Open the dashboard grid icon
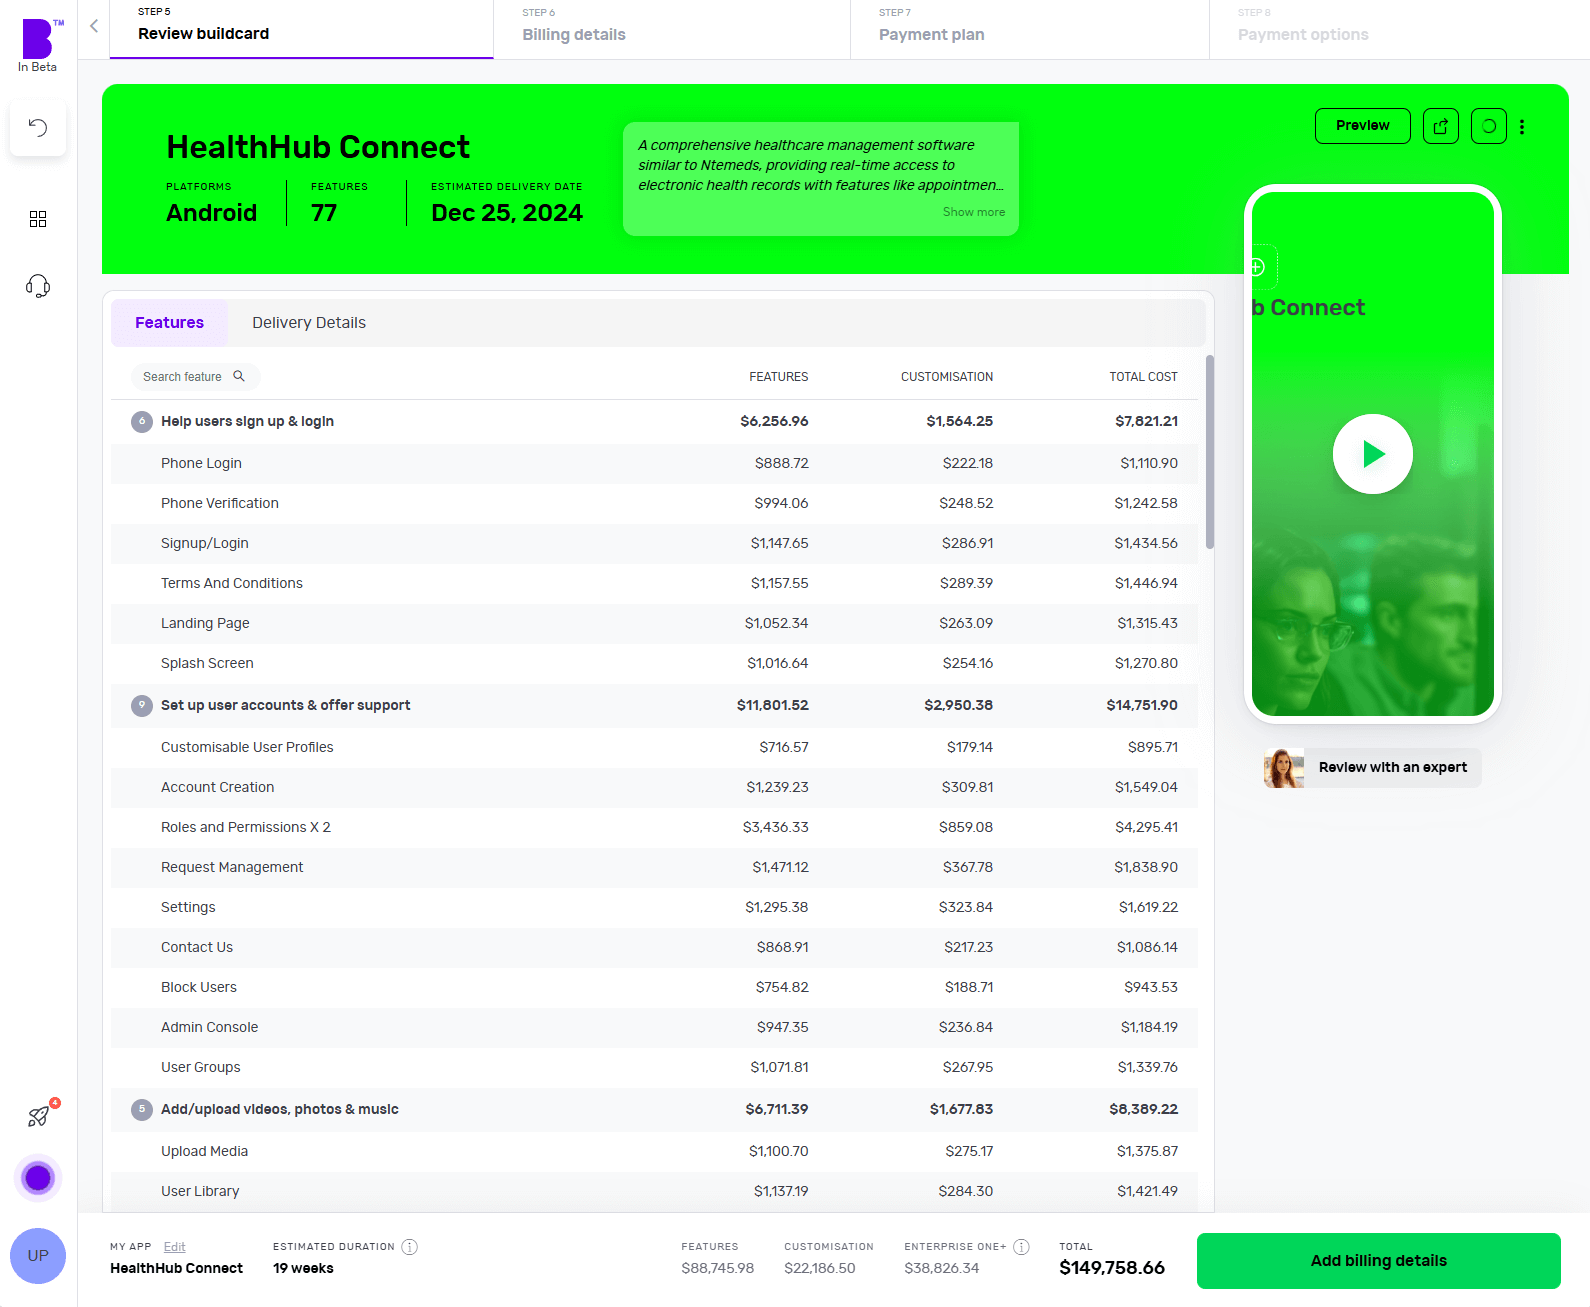Screen dimensions: 1590x1307 click(38, 219)
